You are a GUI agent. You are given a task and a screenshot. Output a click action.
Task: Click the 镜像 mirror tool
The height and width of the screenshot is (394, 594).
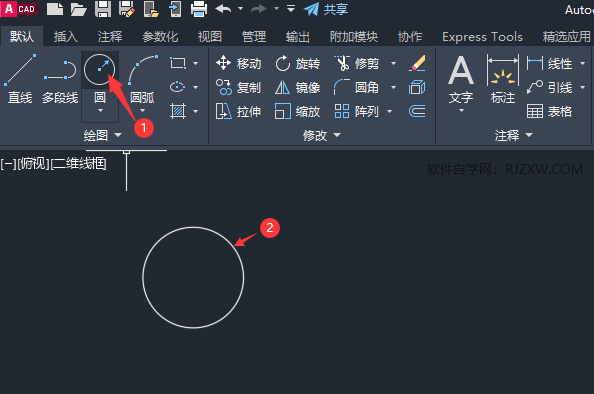[298, 88]
